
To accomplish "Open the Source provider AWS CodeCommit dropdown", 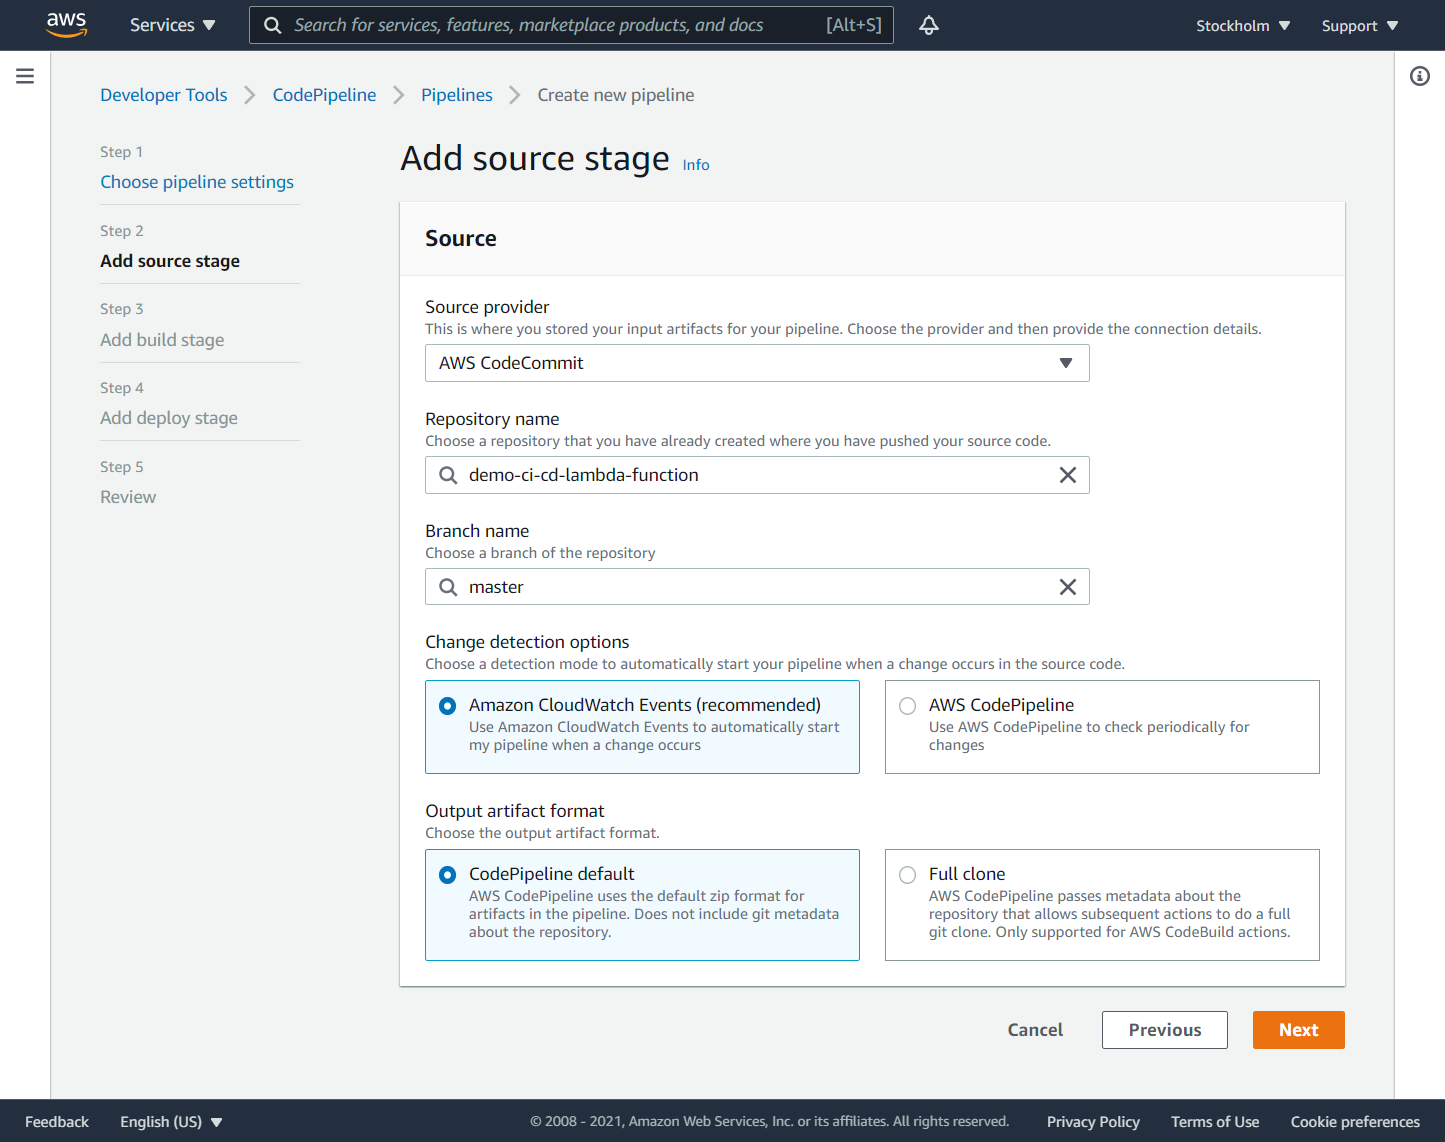I will point(757,363).
